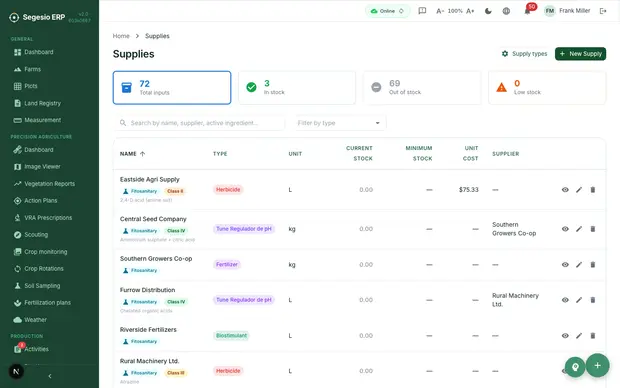620x388 pixels.
Task: Filter by the 69 Out of stock card
Action: coord(422,88)
